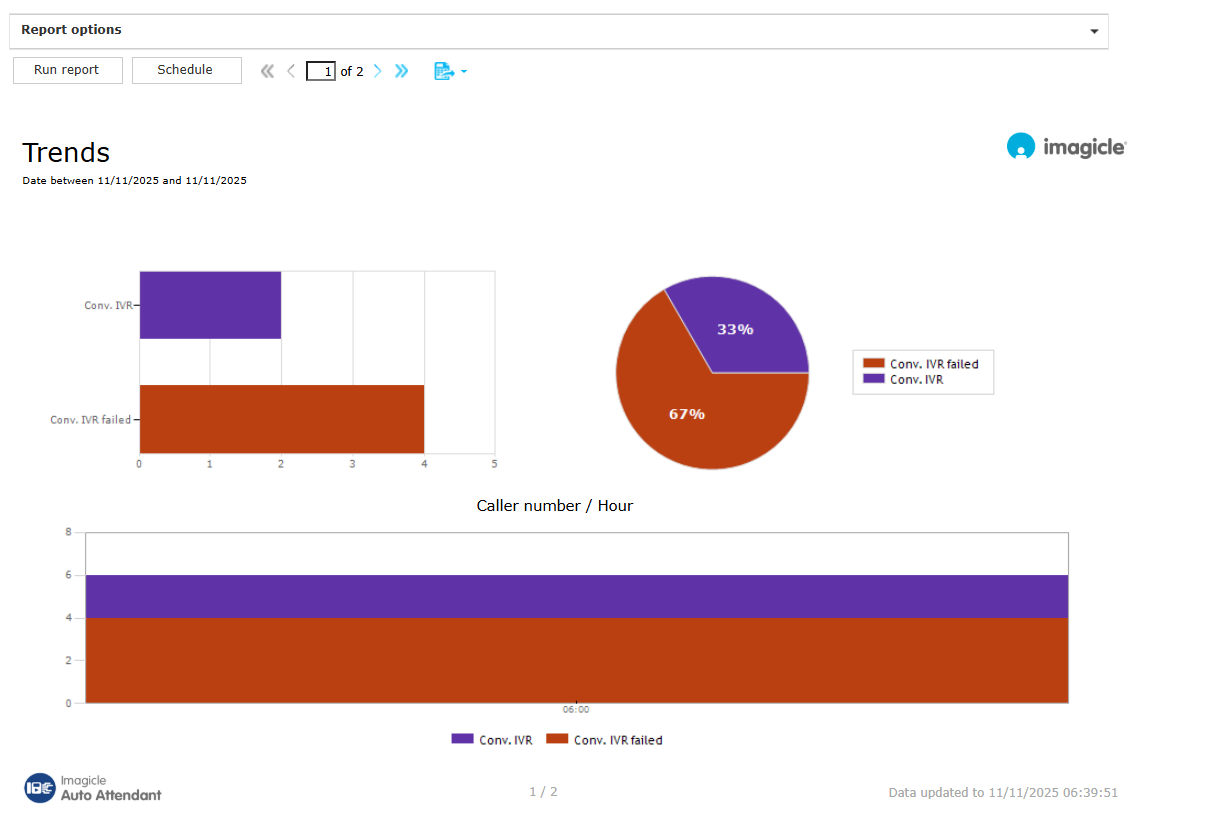Go to the previous report page
The width and height of the screenshot is (1230, 825).
click(x=291, y=71)
